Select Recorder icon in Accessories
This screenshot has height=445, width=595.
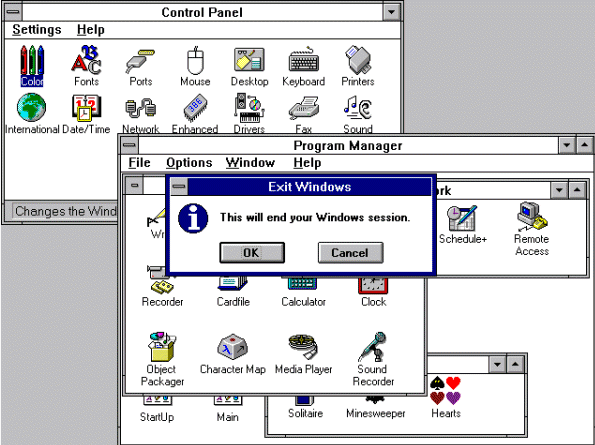[162, 287]
